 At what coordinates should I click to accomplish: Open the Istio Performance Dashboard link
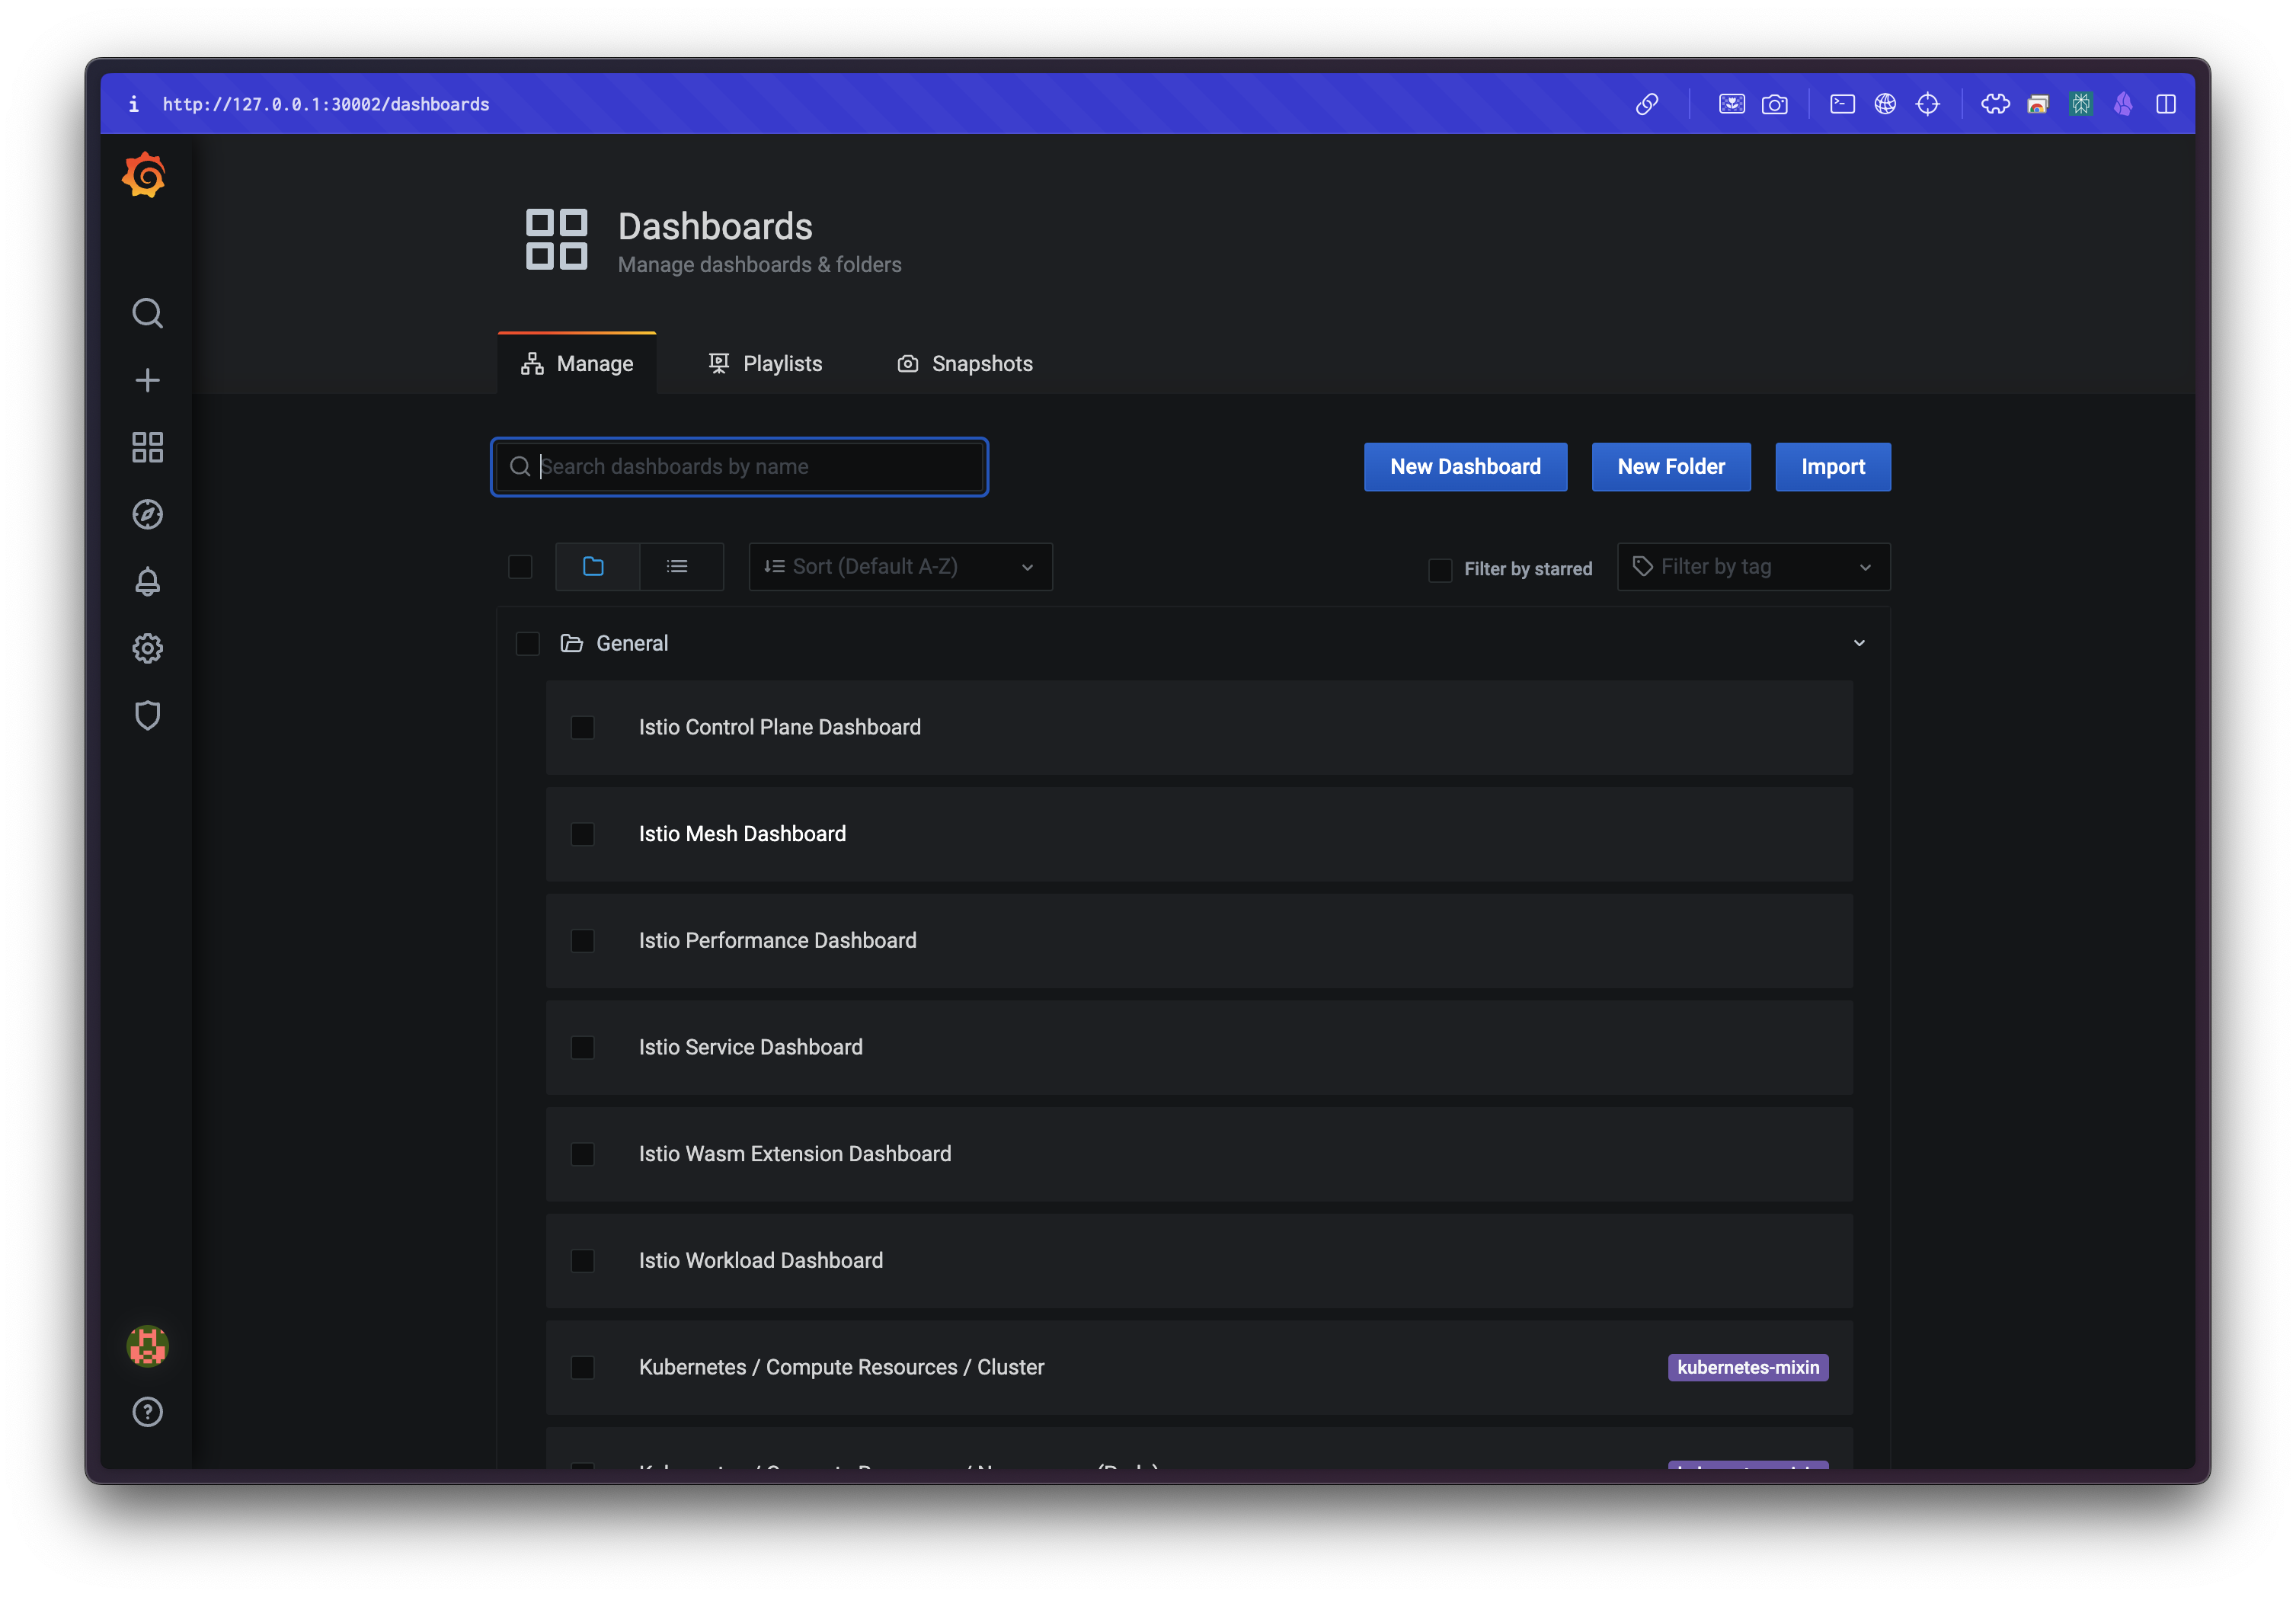[777, 941]
